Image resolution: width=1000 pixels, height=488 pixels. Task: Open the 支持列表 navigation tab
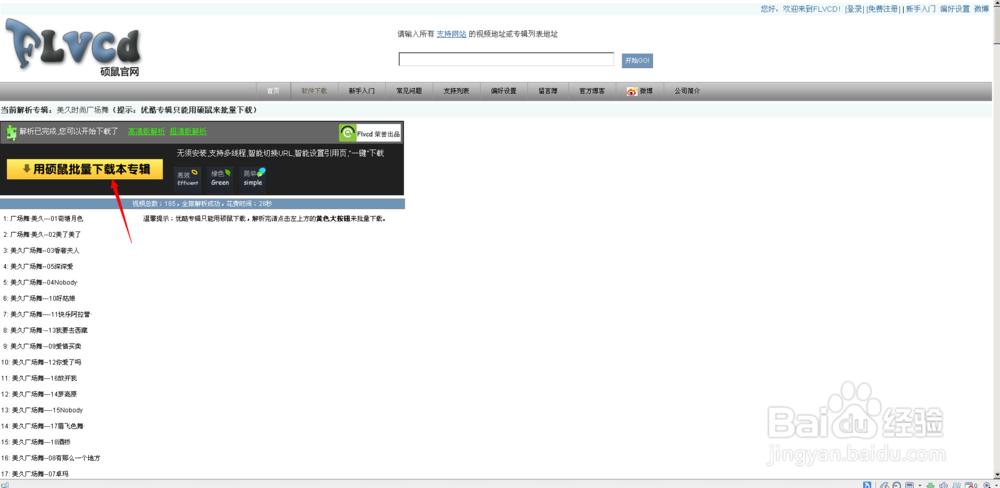coord(456,91)
